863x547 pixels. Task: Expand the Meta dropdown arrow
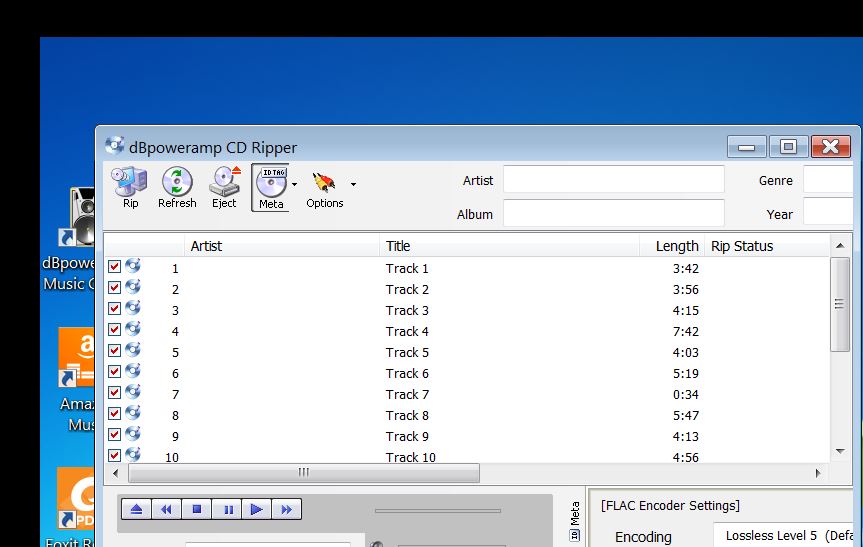(294, 185)
